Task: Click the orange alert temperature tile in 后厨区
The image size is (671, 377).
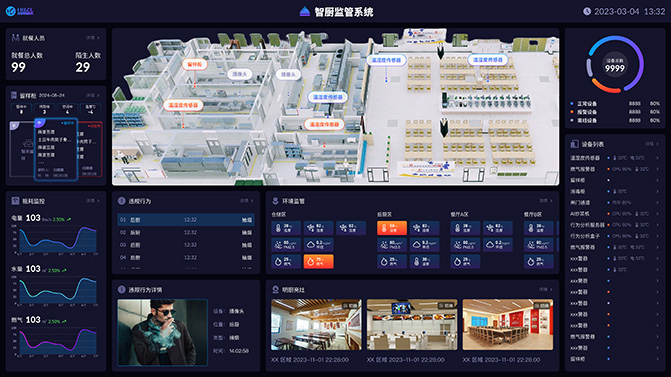Action: (392, 228)
